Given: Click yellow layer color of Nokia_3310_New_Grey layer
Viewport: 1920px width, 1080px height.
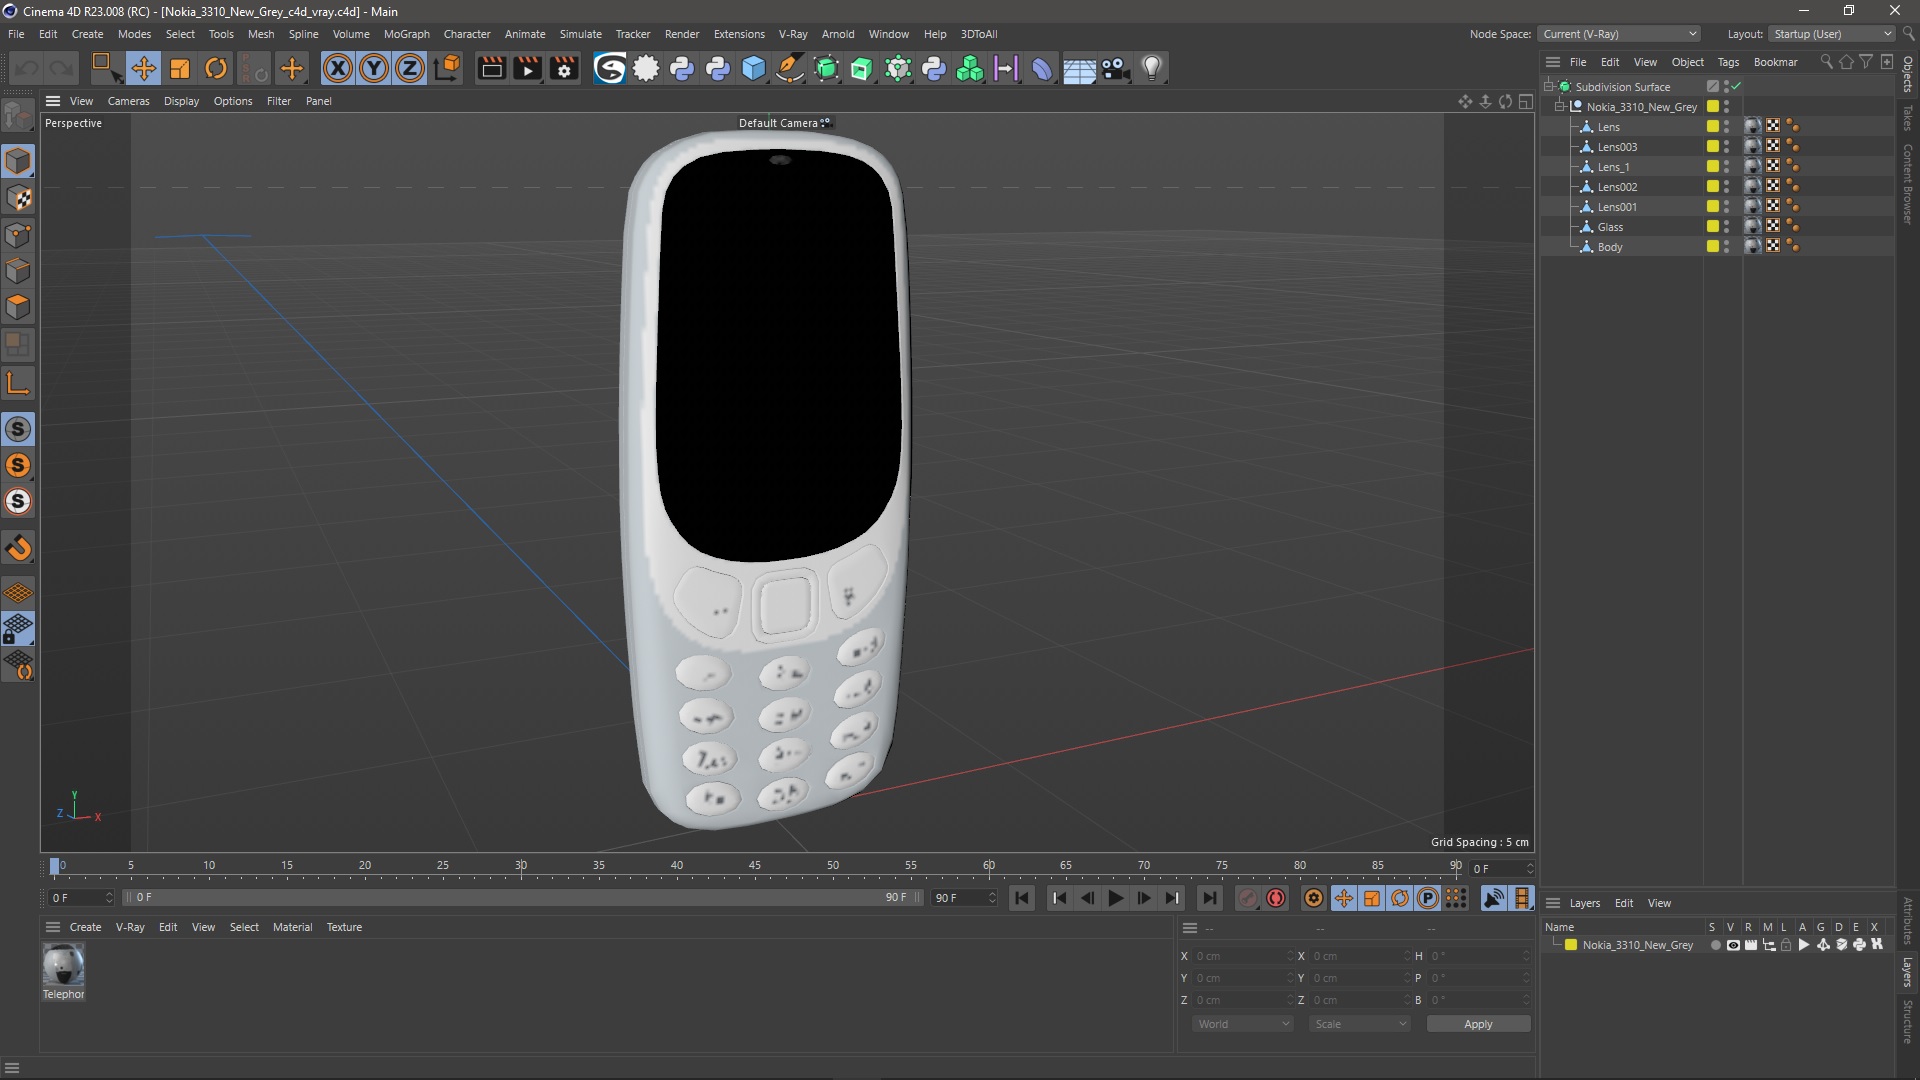Looking at the screenshot, I should [1571, 945].
